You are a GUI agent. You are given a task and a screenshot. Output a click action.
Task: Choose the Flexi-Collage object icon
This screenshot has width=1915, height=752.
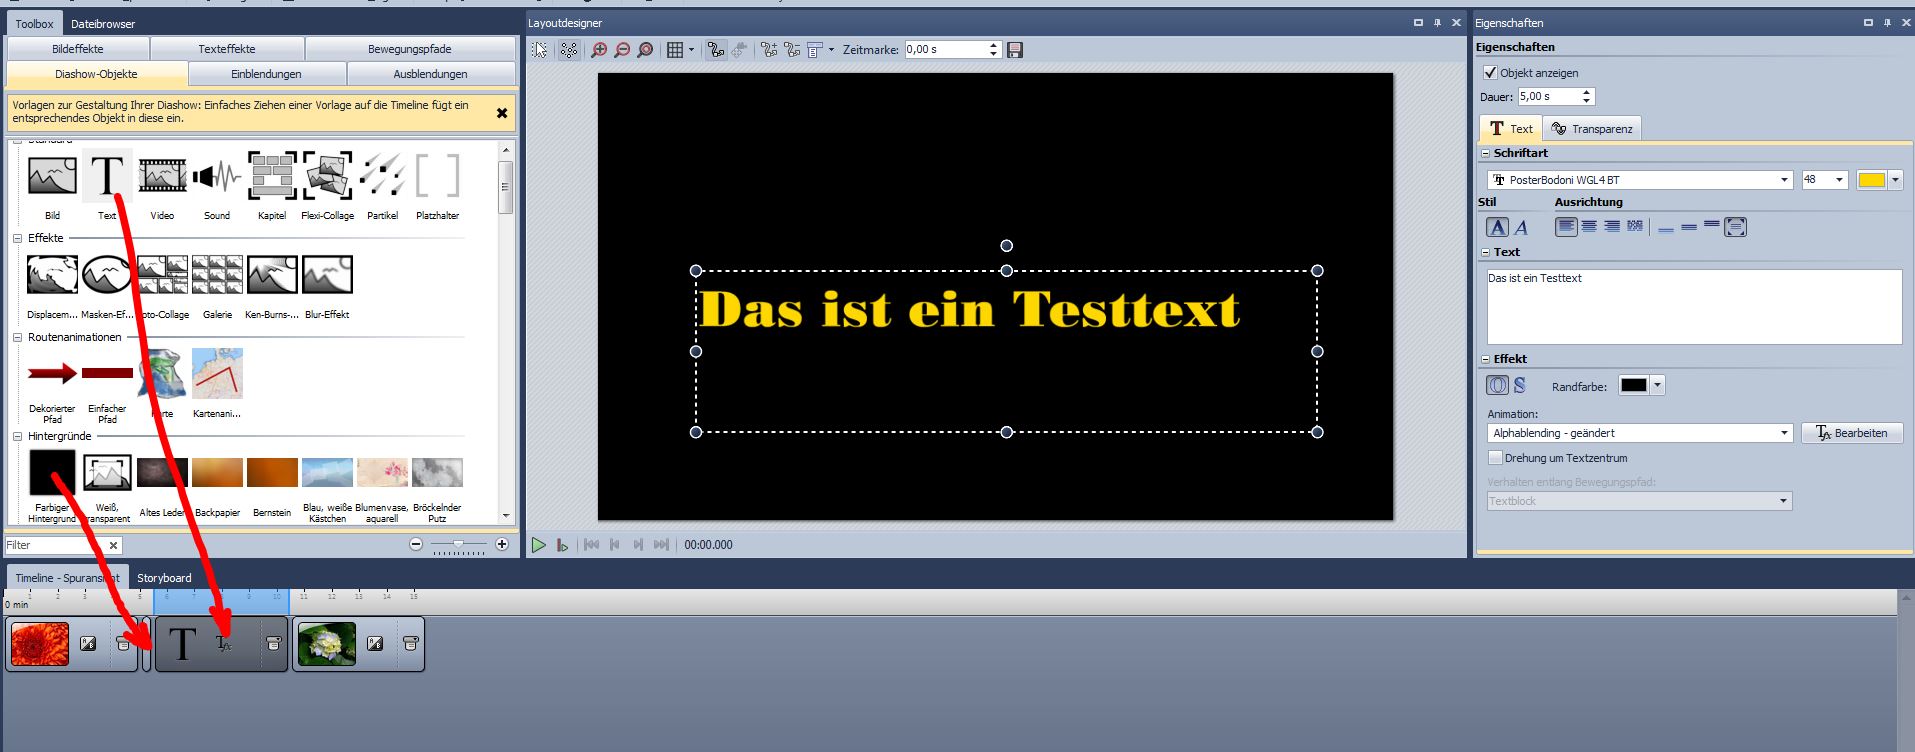coord(327,178)
